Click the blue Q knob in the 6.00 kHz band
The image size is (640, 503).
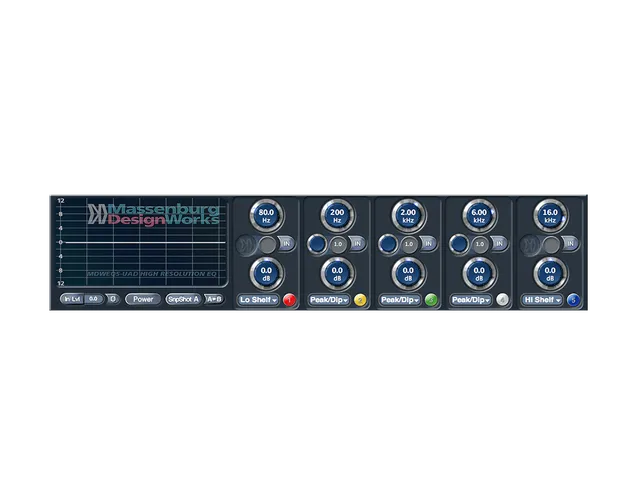459,244
